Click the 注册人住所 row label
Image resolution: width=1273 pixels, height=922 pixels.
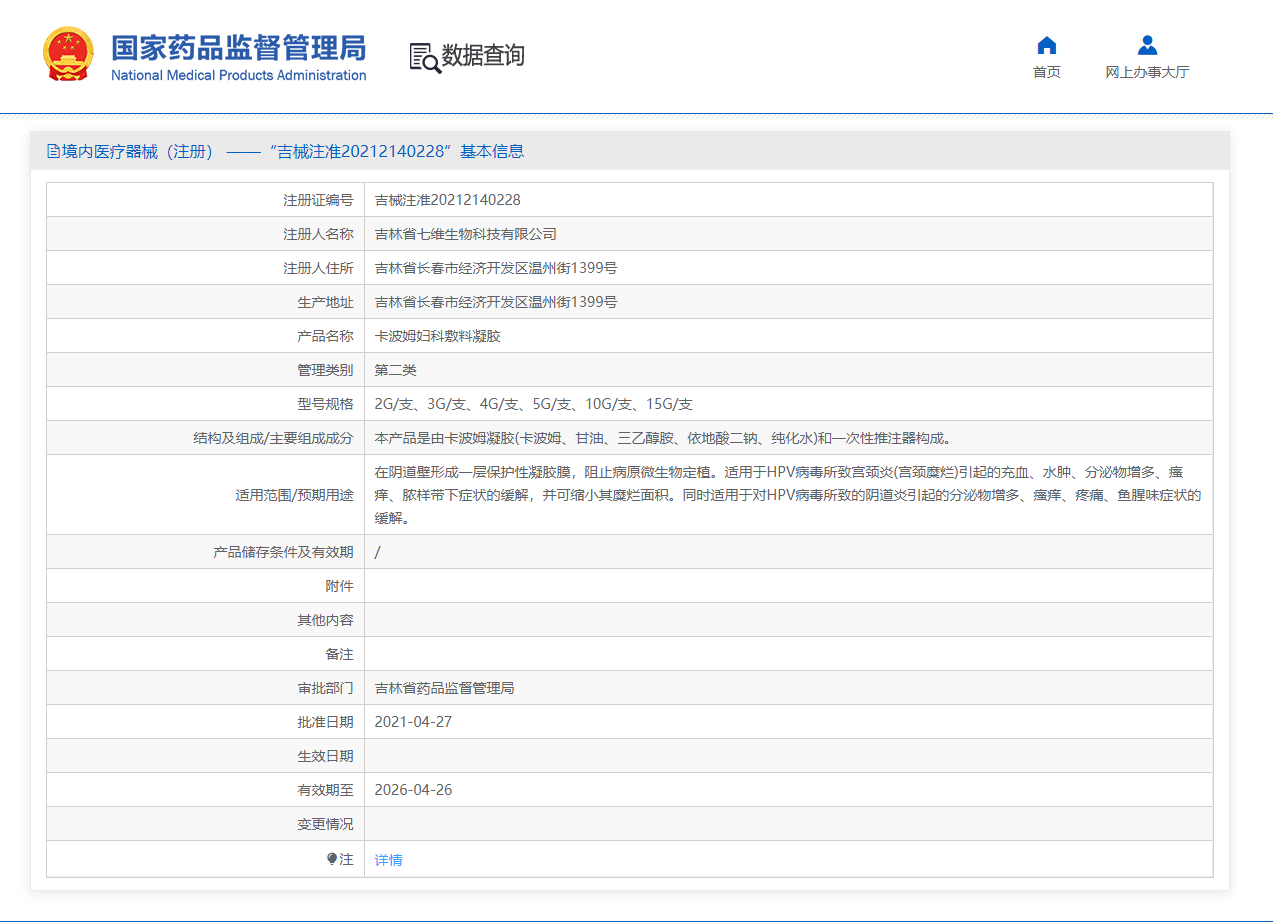click(x=318, y=268)
